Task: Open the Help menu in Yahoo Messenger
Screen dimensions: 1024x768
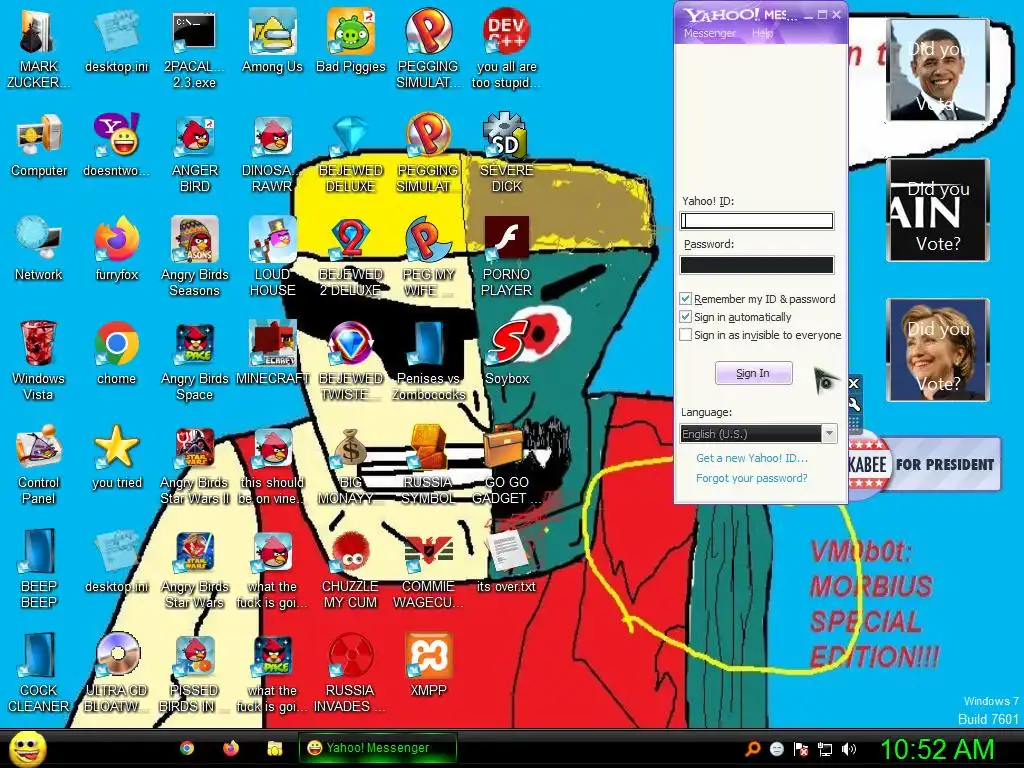Action: point(762,33)
